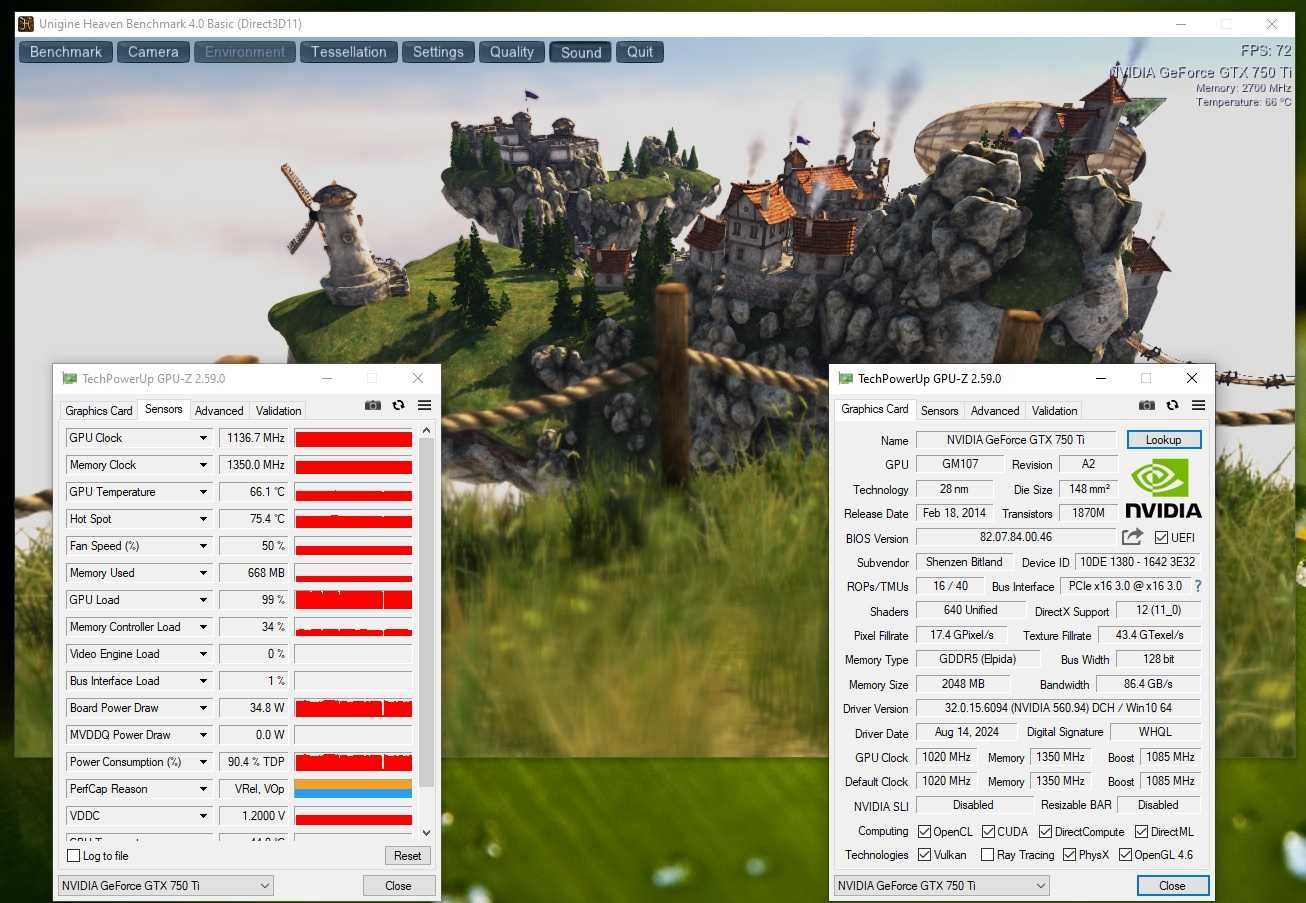1306x903 pixels.
Task: Click the refresh icon in the Sensors window
Action: click(x=398, y=405)
